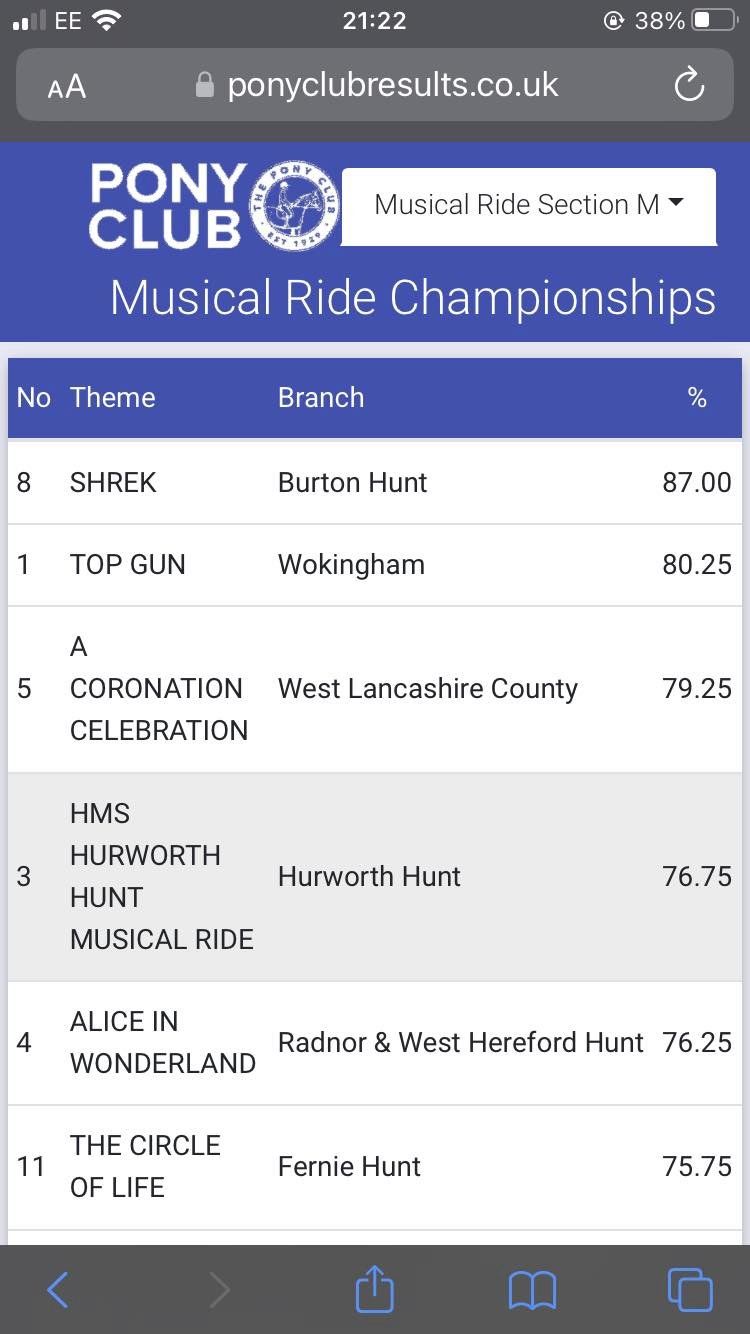Sort by the % column header
Viewport: 750px width, 1334px height.
(697, 398)
